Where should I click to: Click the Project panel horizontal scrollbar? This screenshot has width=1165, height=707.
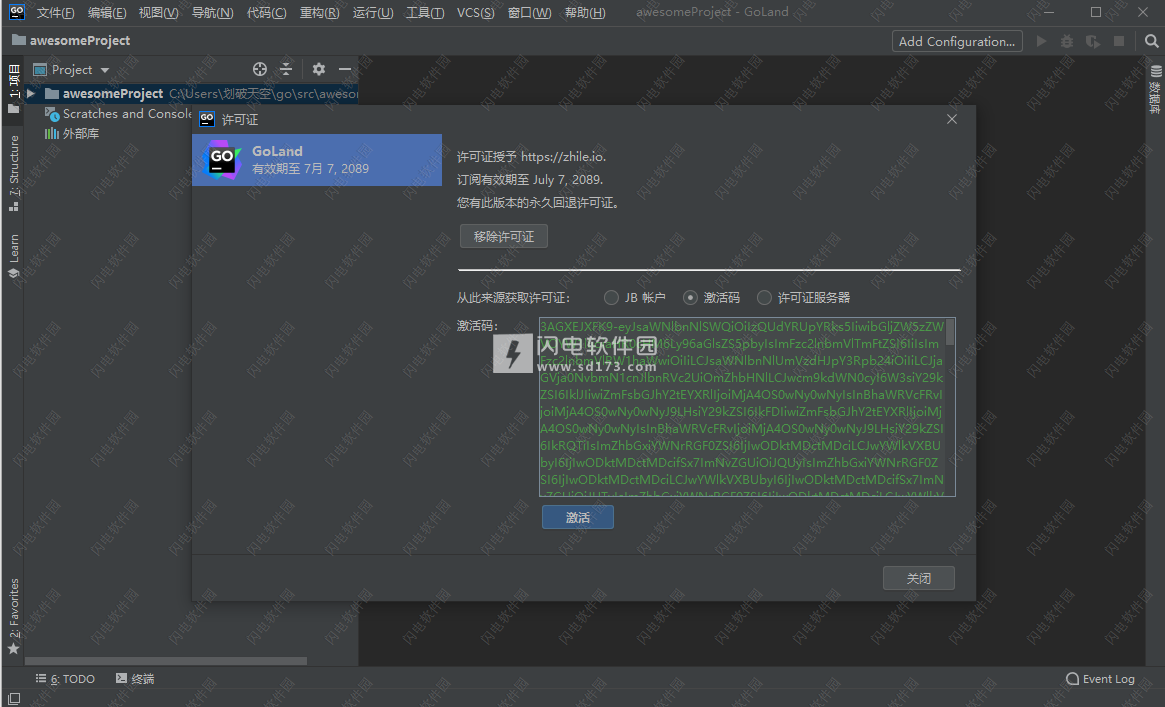[x=166, y=660]
